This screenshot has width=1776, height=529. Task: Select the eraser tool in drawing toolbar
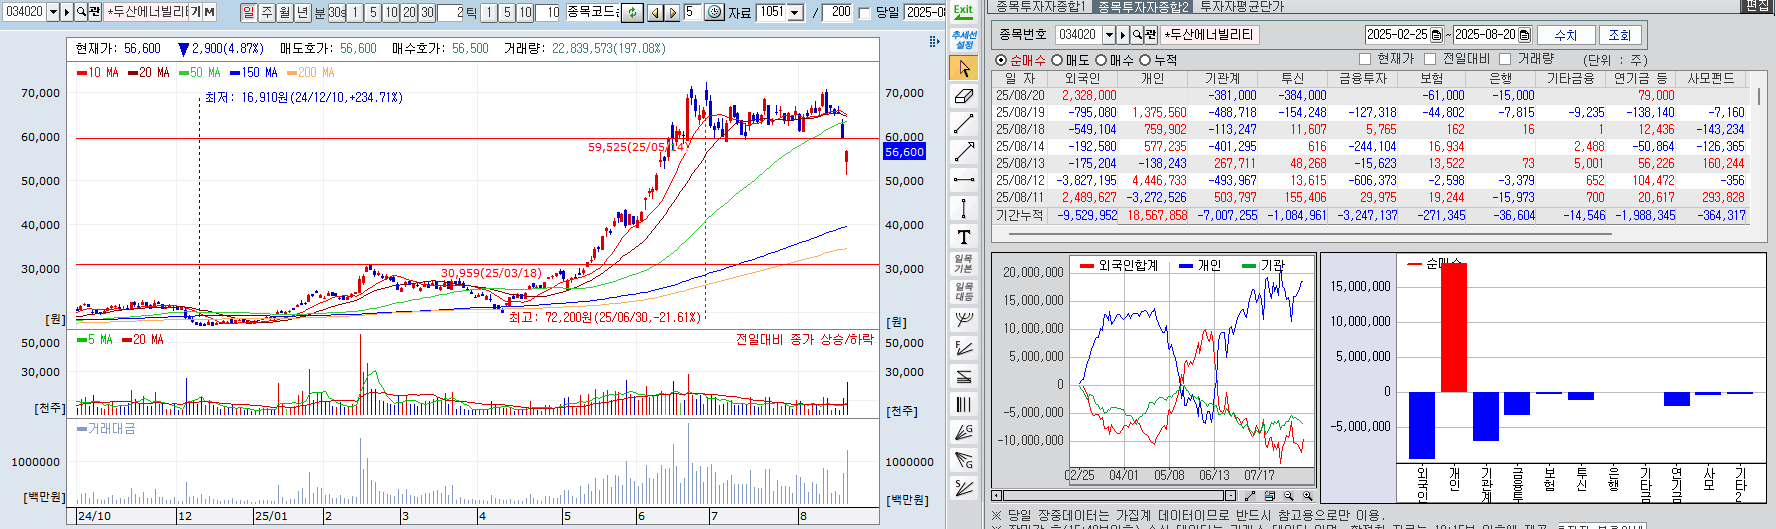click(x=963, y=96)
